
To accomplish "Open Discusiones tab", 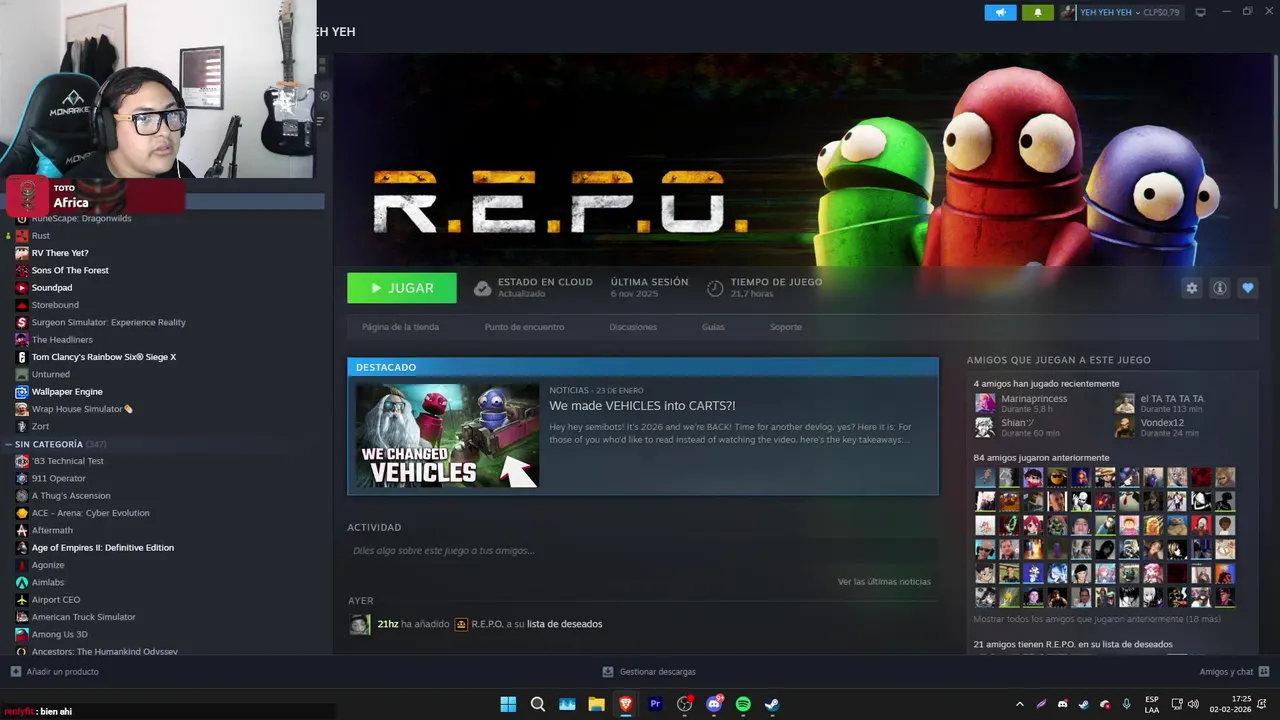I will 633,327.
